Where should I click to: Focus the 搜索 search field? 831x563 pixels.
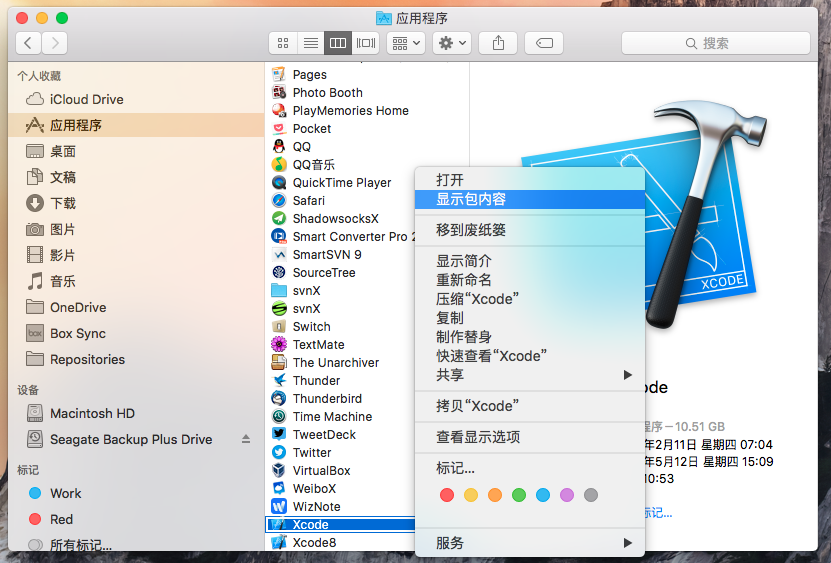715,43
